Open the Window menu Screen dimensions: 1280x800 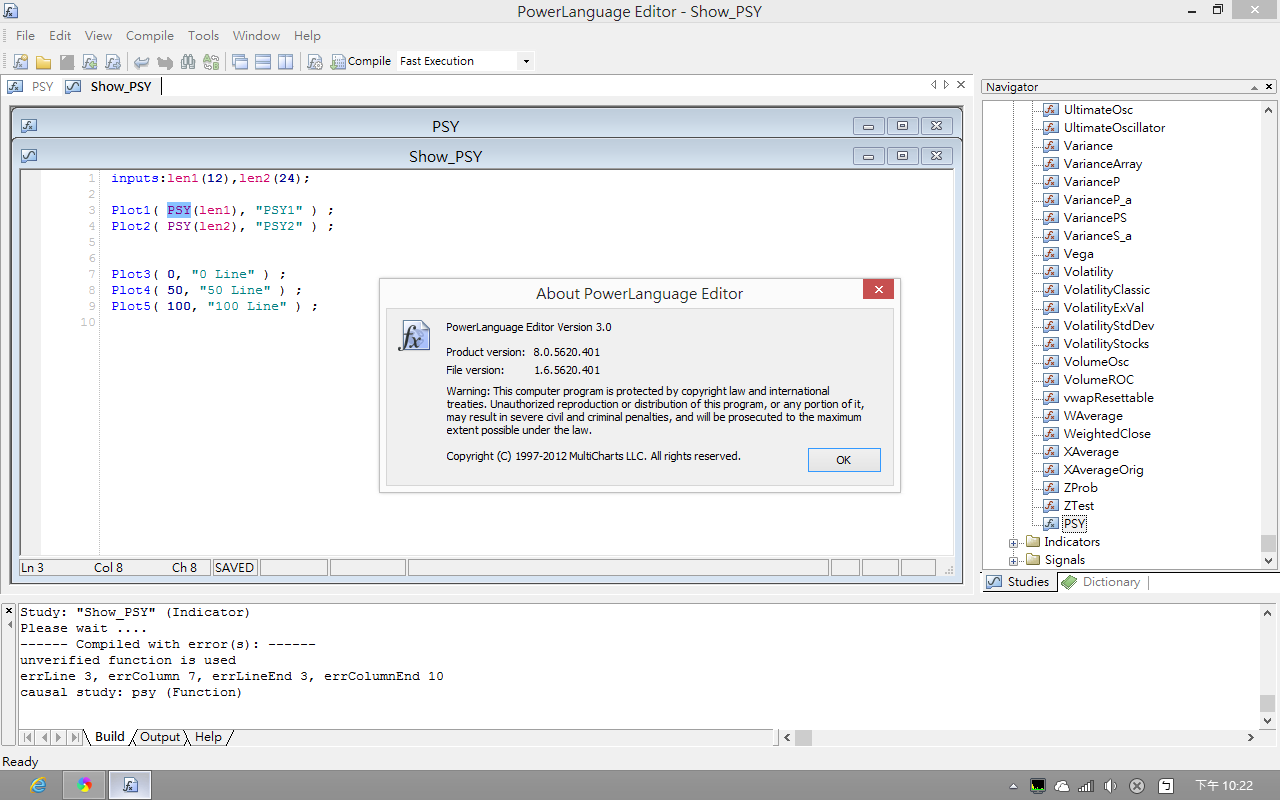256,35
